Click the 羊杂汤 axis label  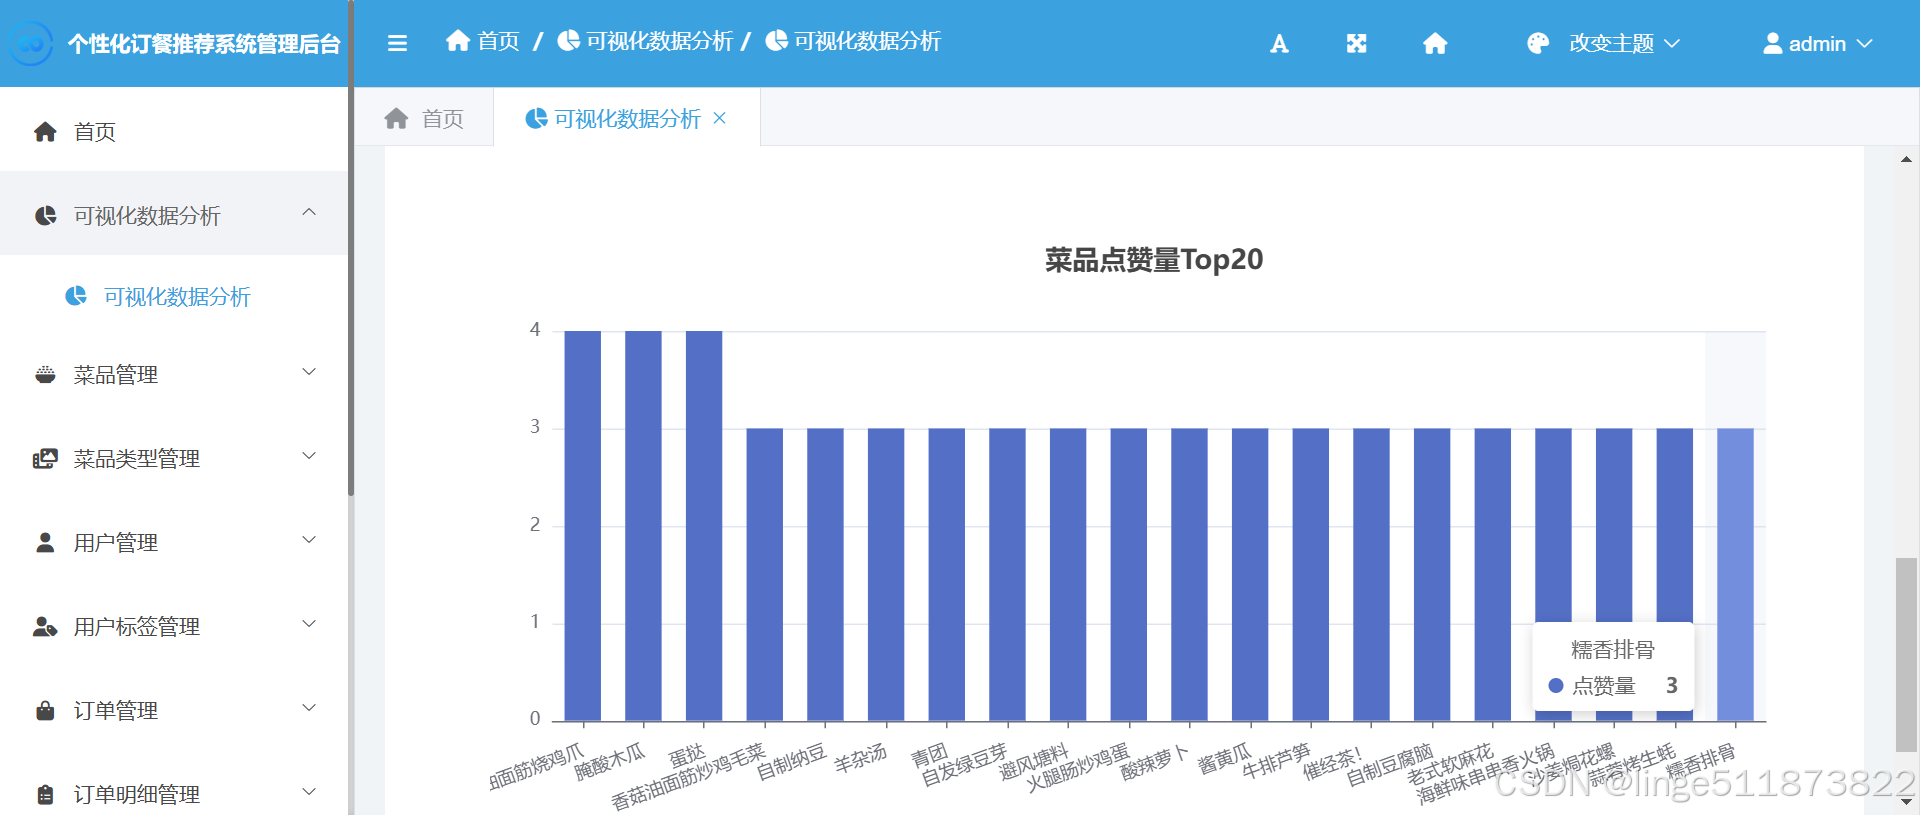861,759
